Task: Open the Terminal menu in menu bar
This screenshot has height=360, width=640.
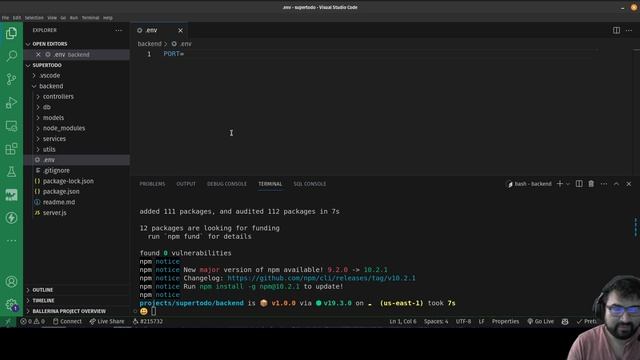Action: coord(90,18)
